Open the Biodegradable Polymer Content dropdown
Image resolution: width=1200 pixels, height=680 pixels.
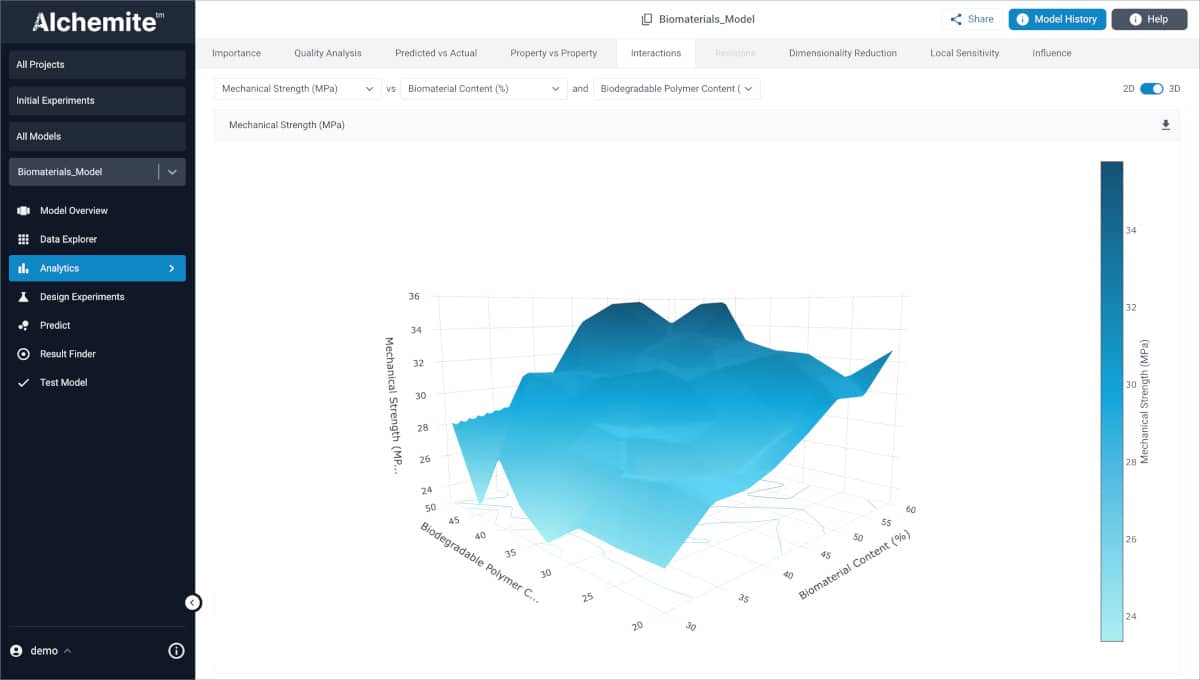click(x=676, y=89)
